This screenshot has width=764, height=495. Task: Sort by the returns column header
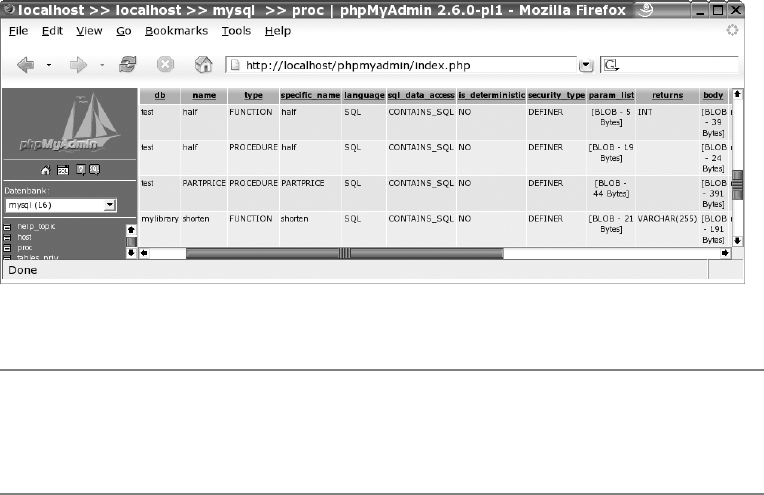[668, 95]
